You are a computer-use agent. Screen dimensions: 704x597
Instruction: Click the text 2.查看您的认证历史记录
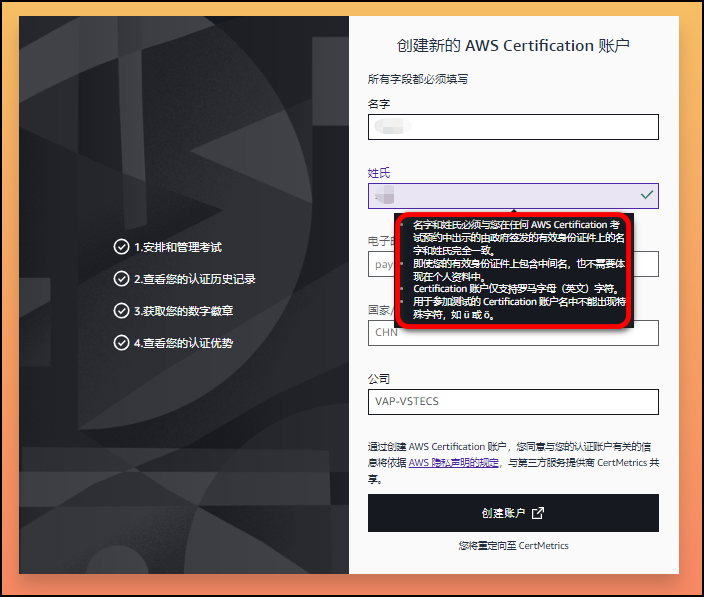[195, 279]
